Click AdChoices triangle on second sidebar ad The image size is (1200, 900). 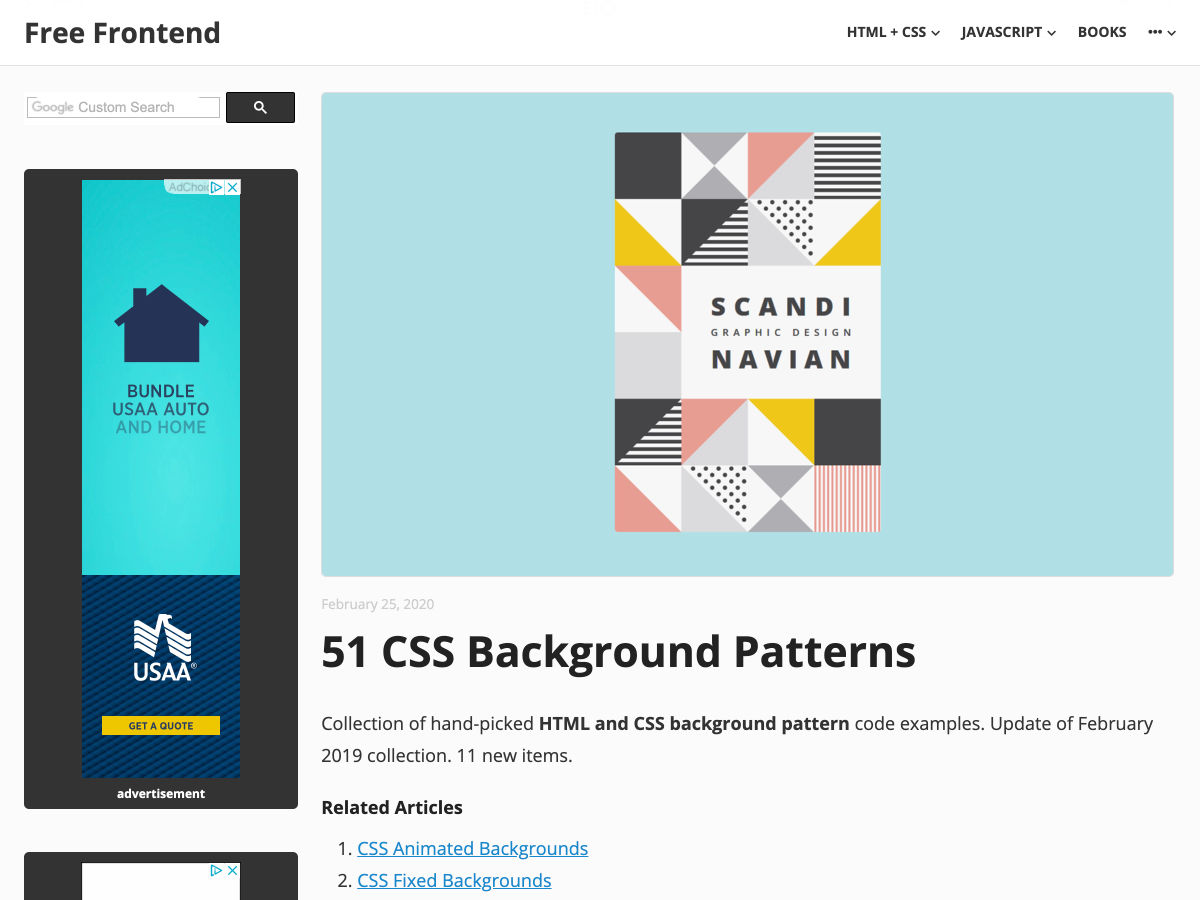coord(216,870)
